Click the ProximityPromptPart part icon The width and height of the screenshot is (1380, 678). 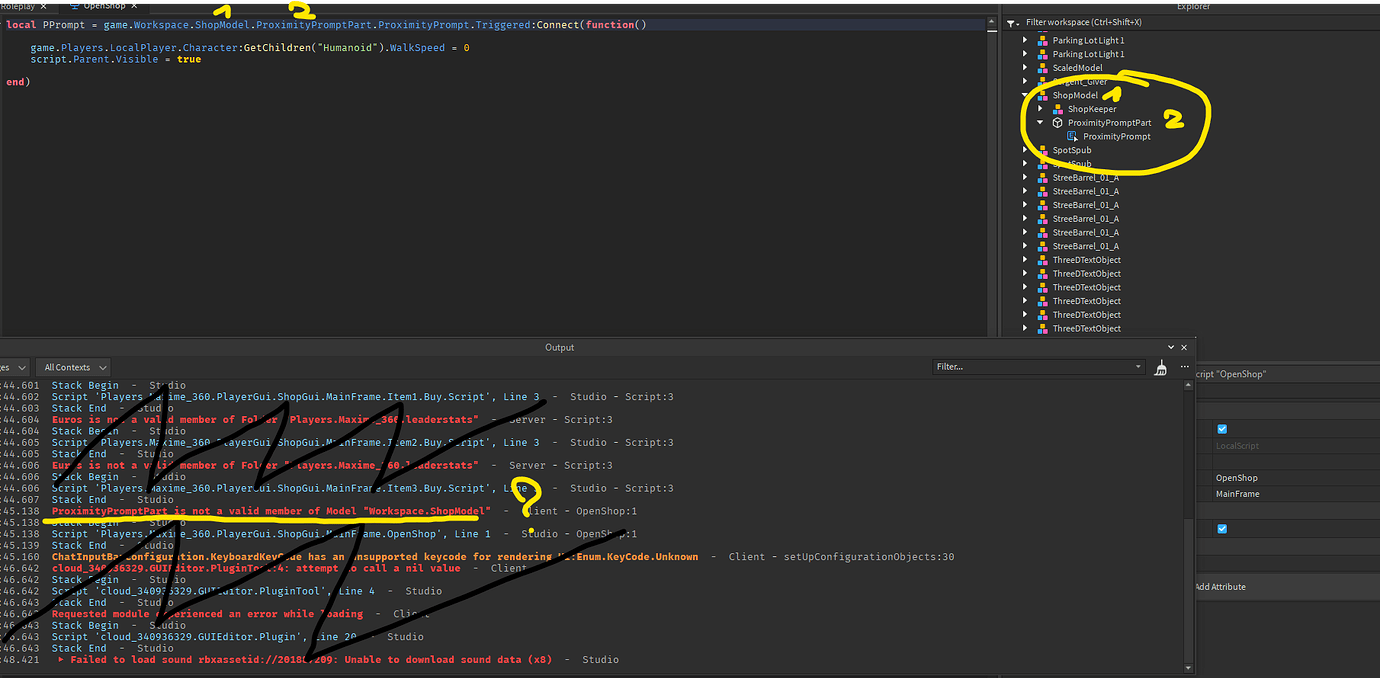click(1059, 122)
